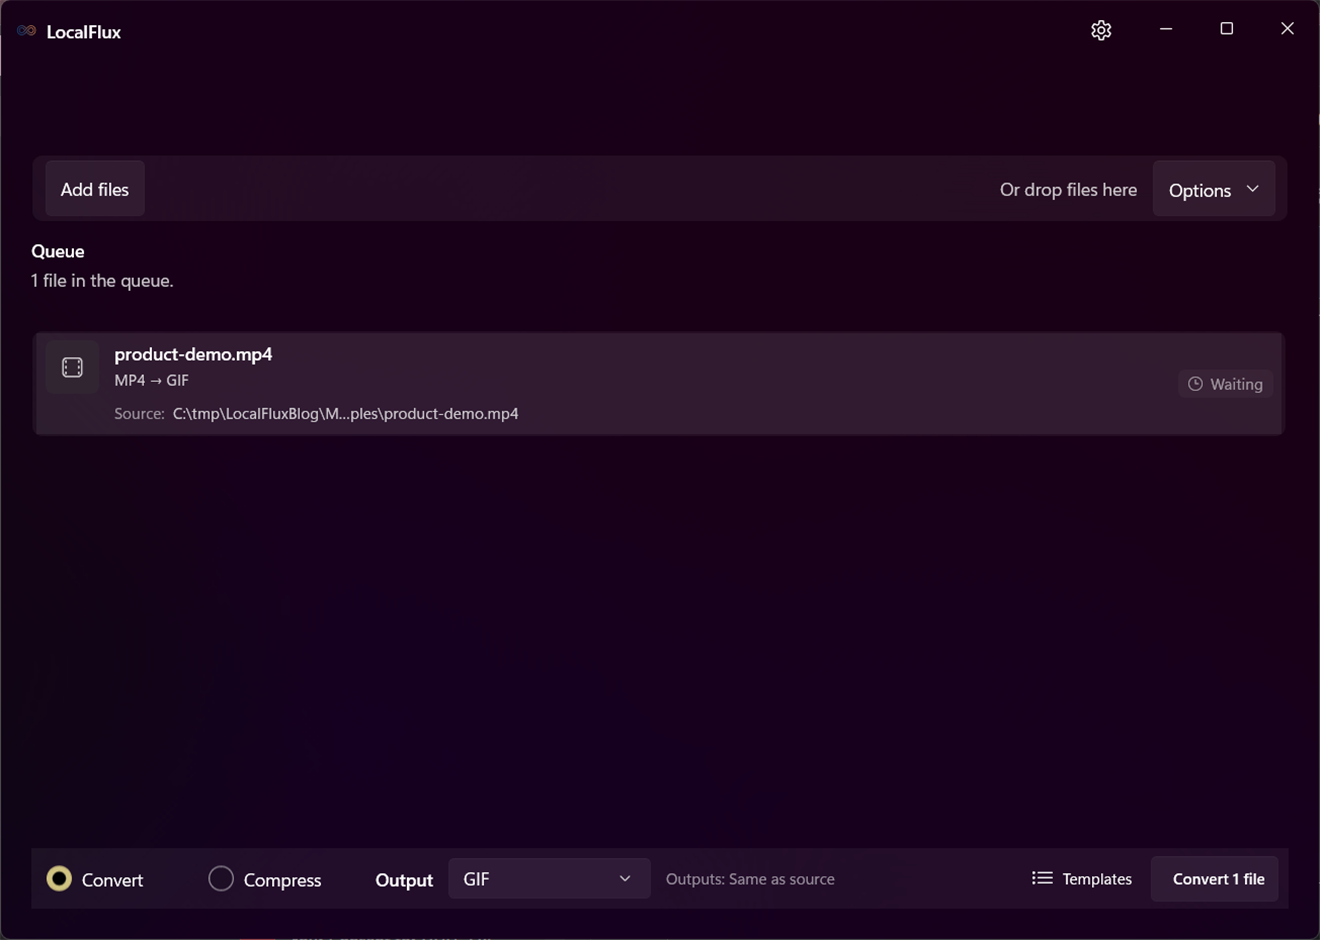Click the video film icon for product-demo.mp4
Viewport: 1320px width, 940px height.
tap(72, 367)
